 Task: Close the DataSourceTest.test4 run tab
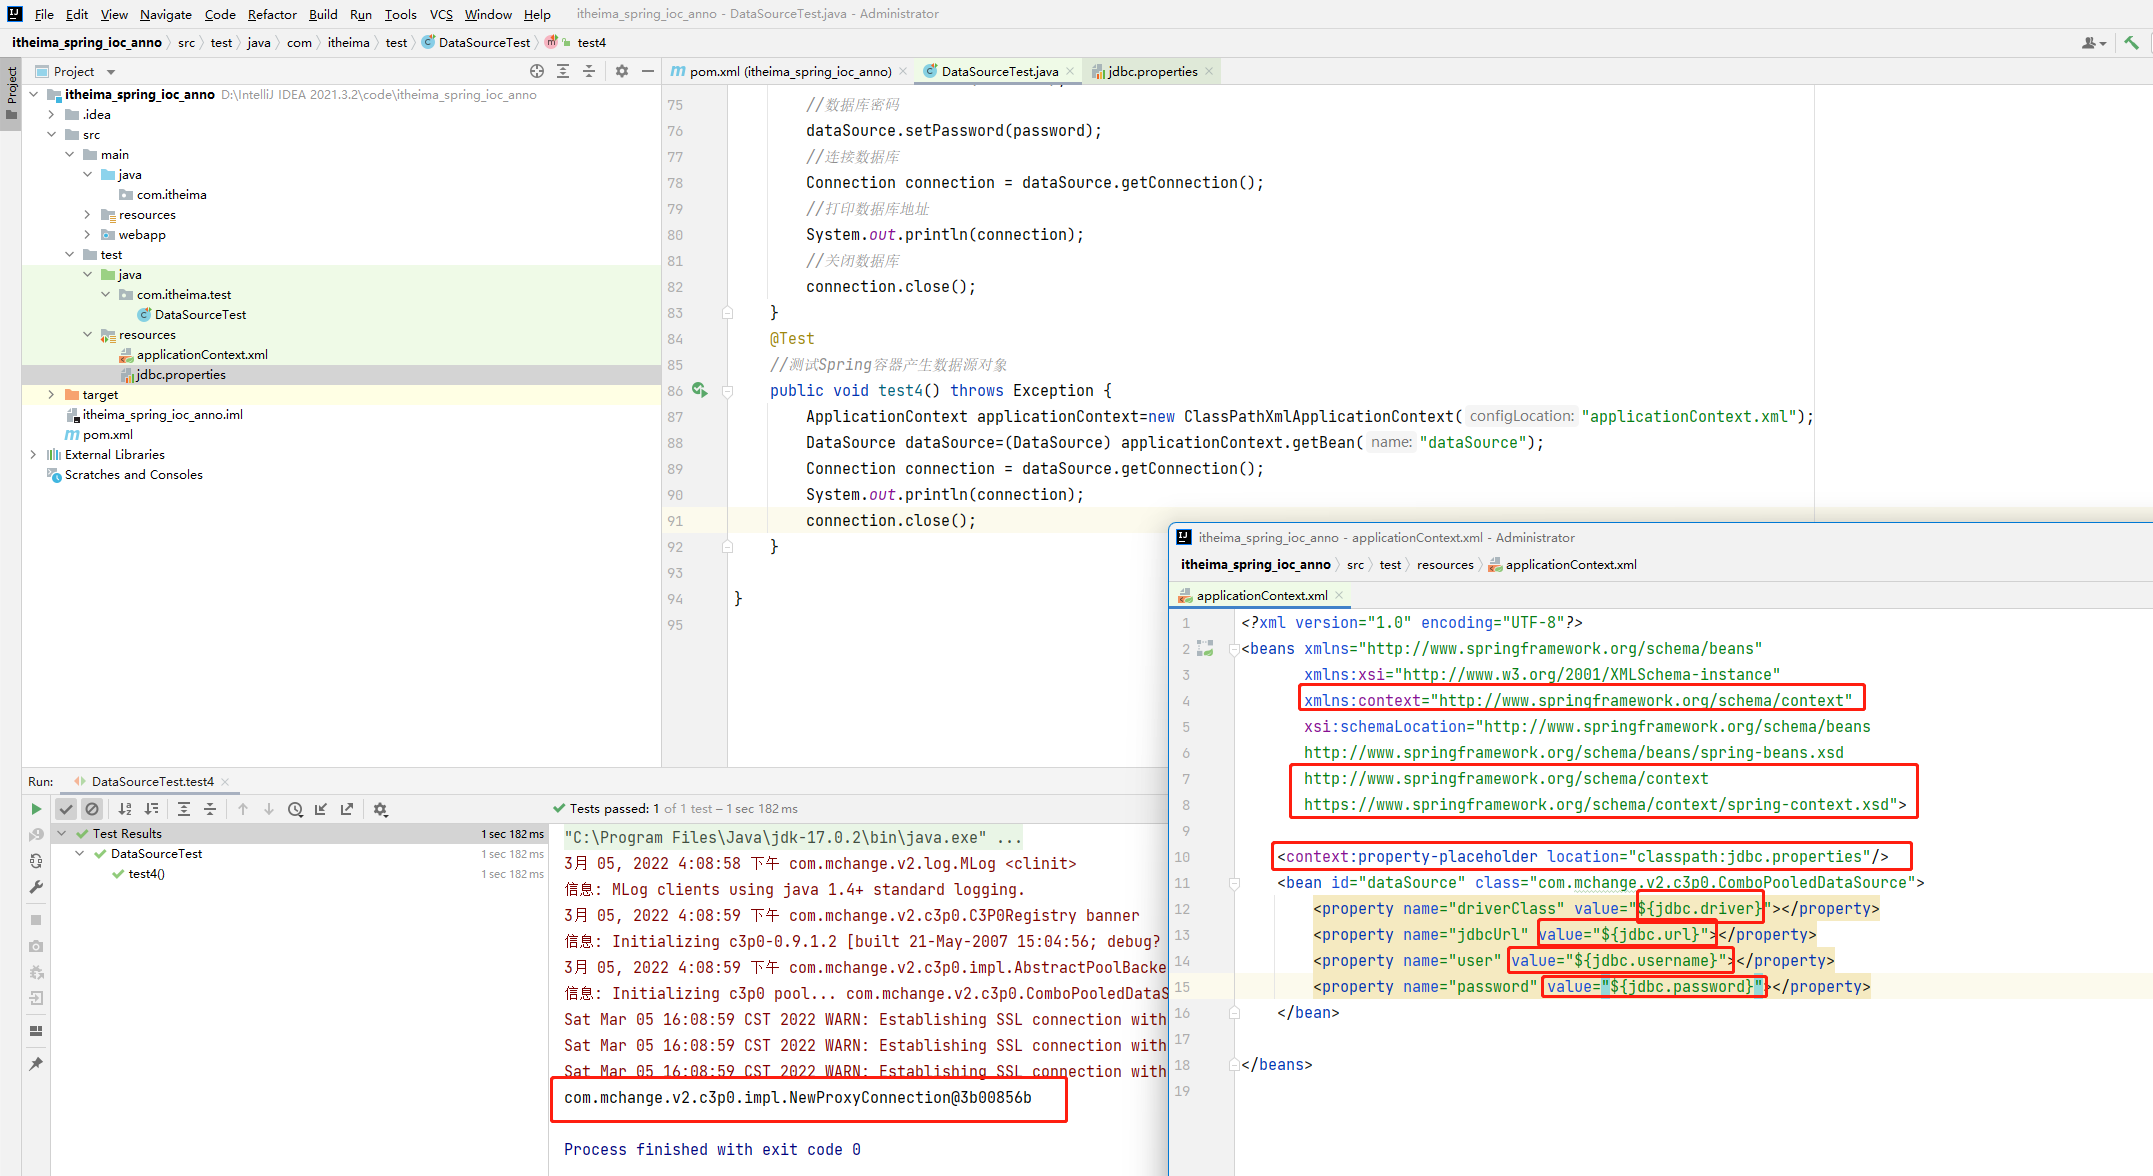(x=225, y=782)
